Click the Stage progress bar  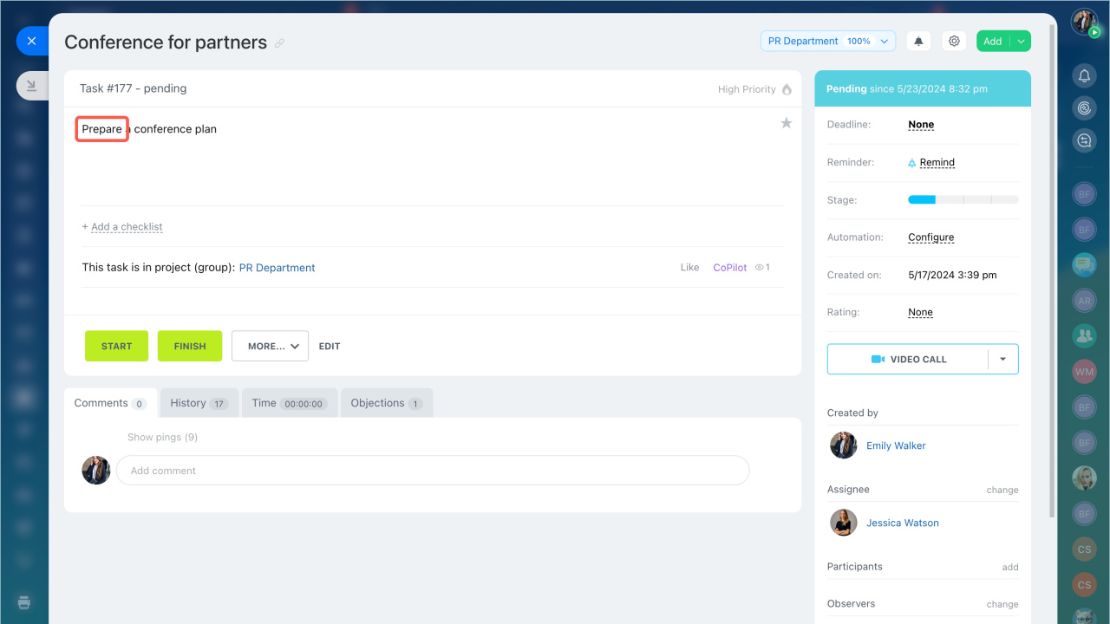[963, 200]
